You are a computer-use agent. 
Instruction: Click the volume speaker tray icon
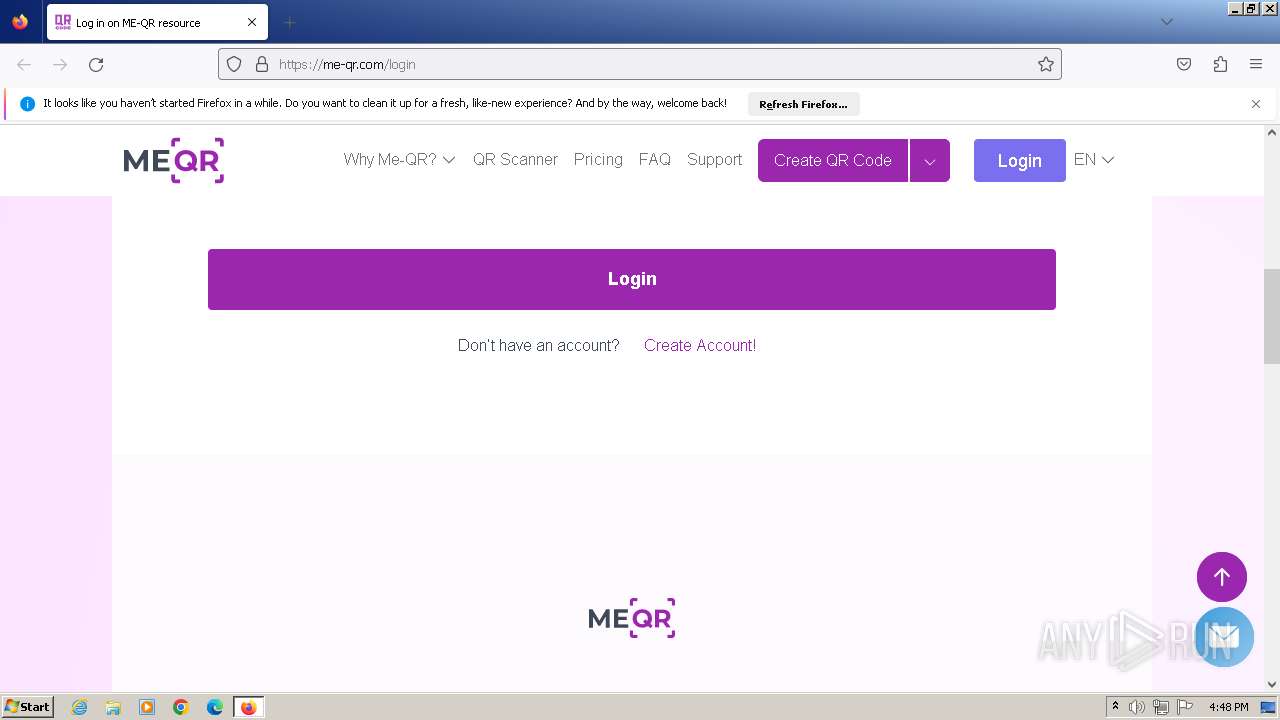pyautogui.click(x=1137, y=707)
